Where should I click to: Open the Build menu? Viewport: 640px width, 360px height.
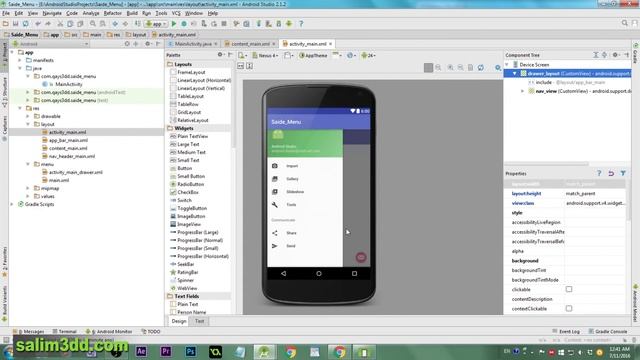[x=132, y=13]
